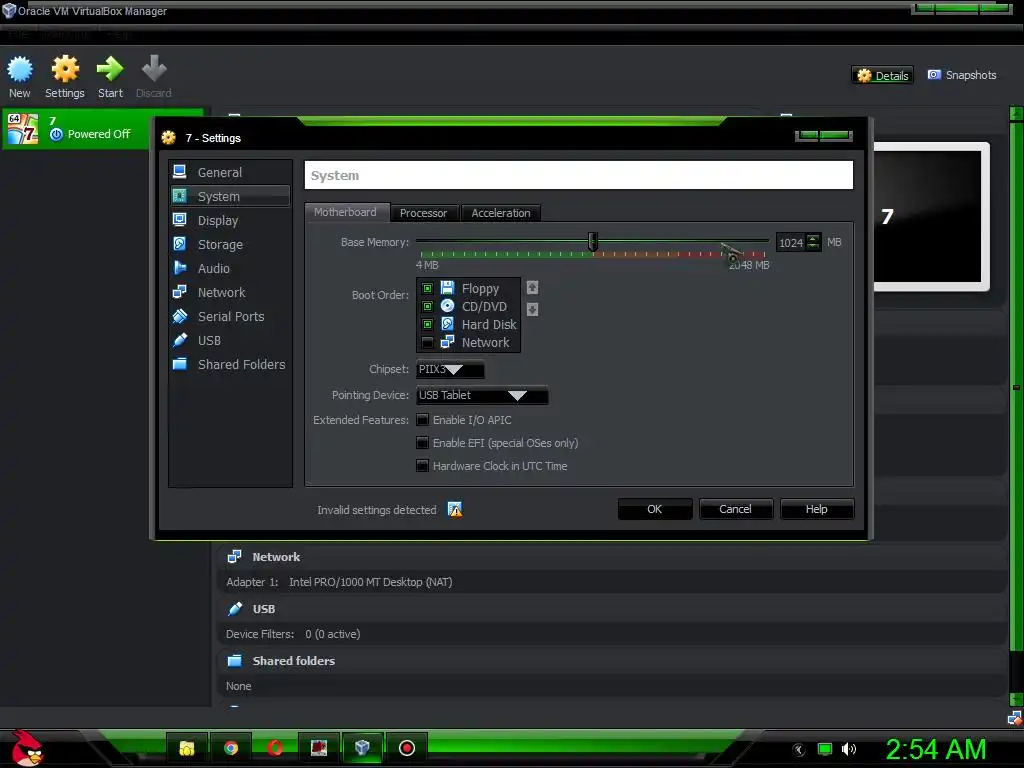Open Opera from the taskbar

274,748
